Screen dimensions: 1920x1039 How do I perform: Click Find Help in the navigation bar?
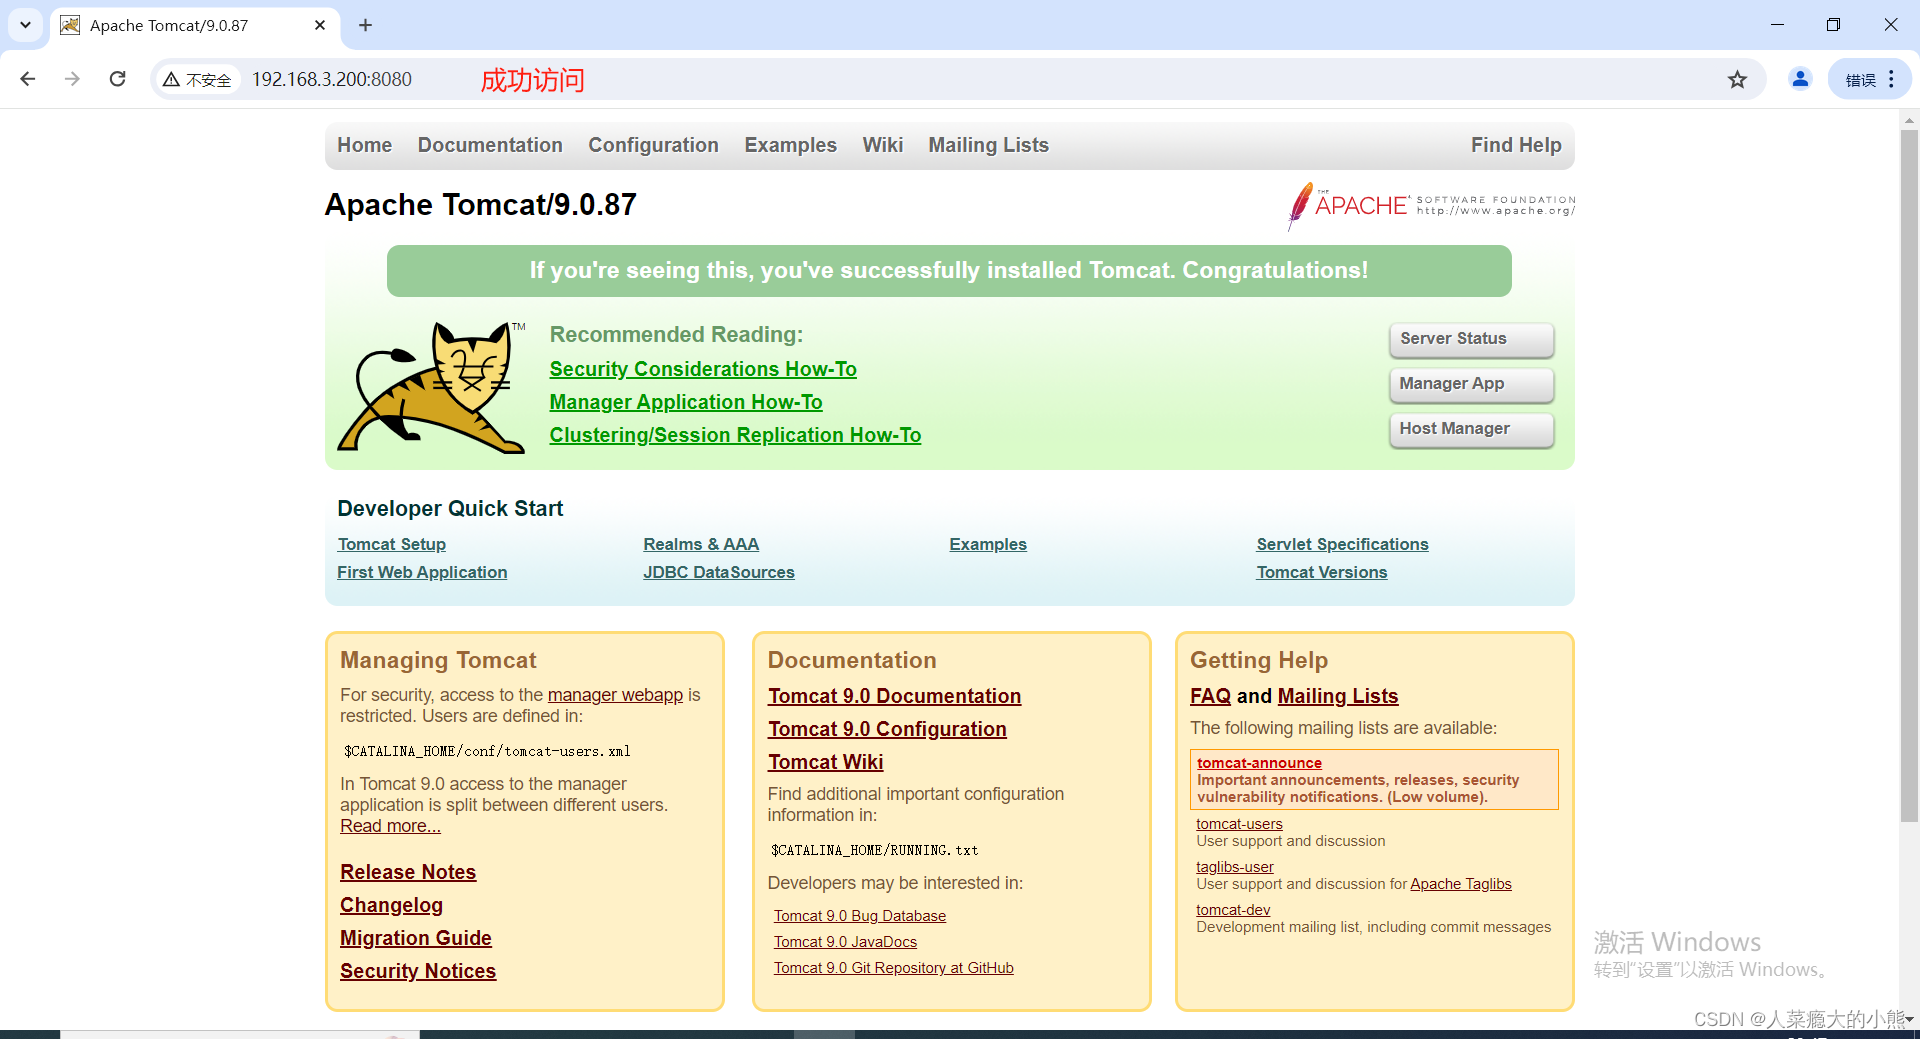tap(1516, 145)
